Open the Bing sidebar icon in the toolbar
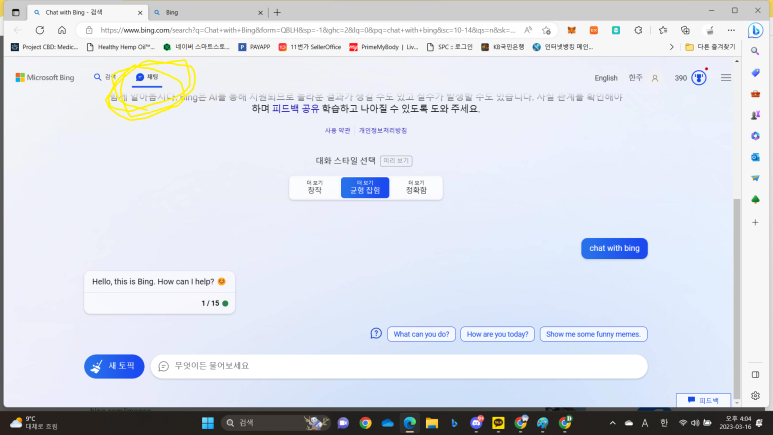This screenshot has width=773, height=435. coord(755,31)
